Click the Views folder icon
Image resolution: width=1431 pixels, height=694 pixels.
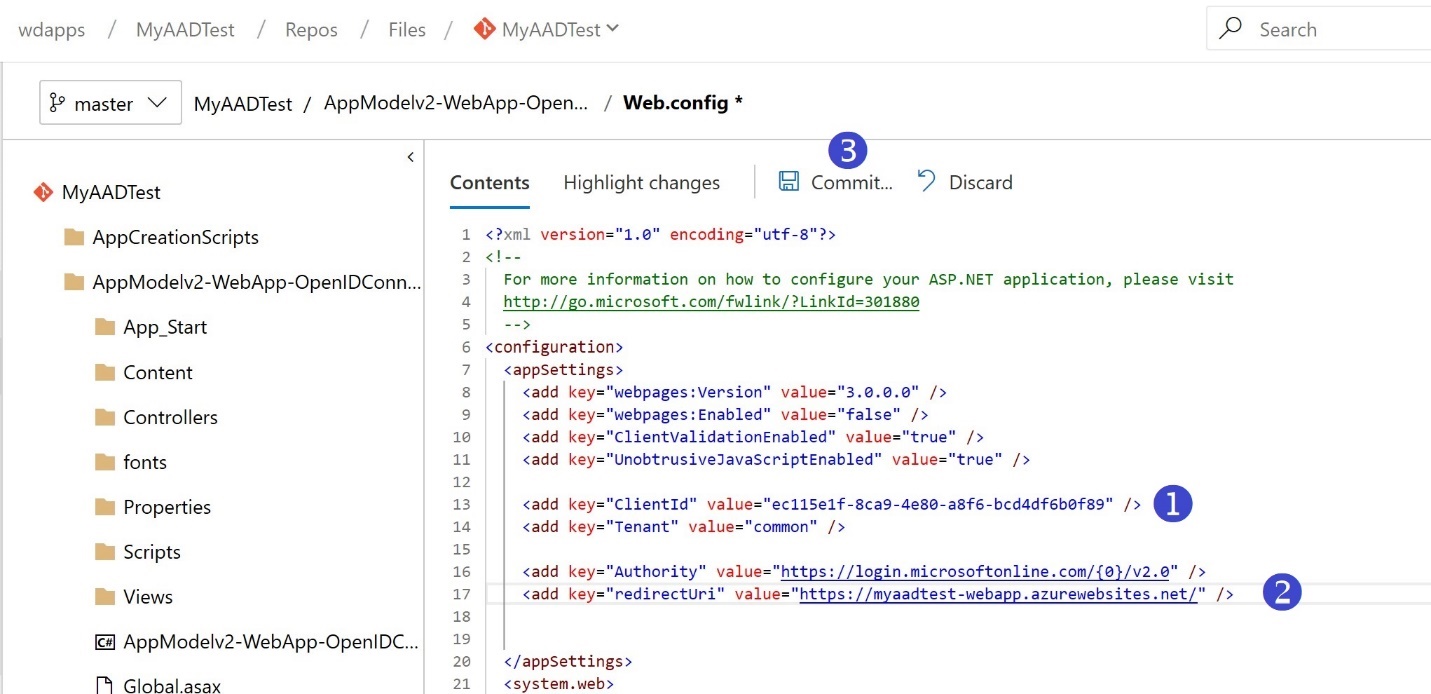(105, 597)
